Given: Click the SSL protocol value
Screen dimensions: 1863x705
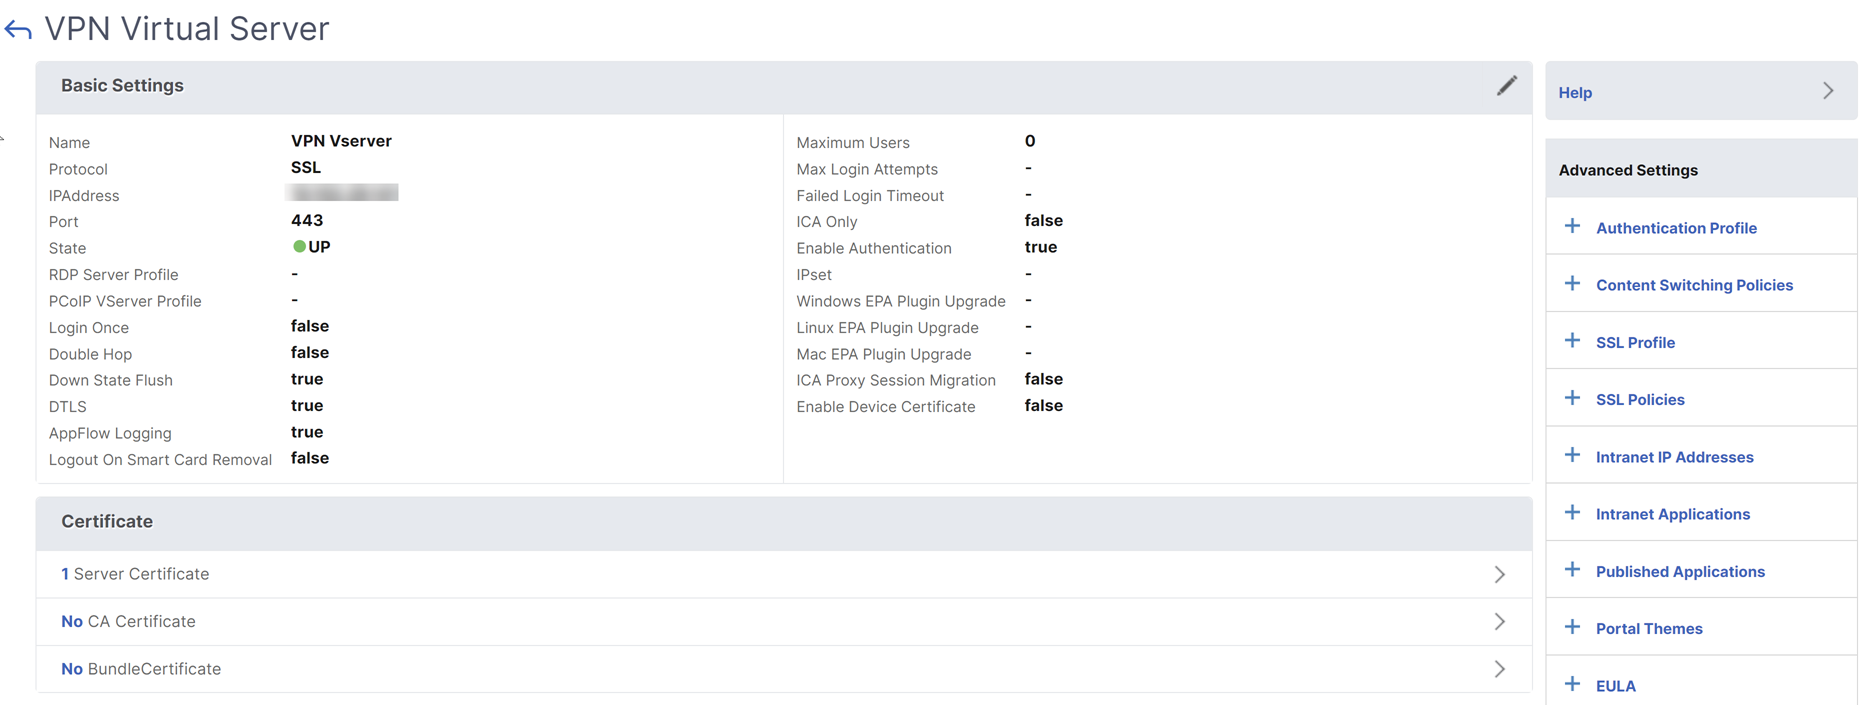Looking at the screenshot, I should (x=306, y=167).
